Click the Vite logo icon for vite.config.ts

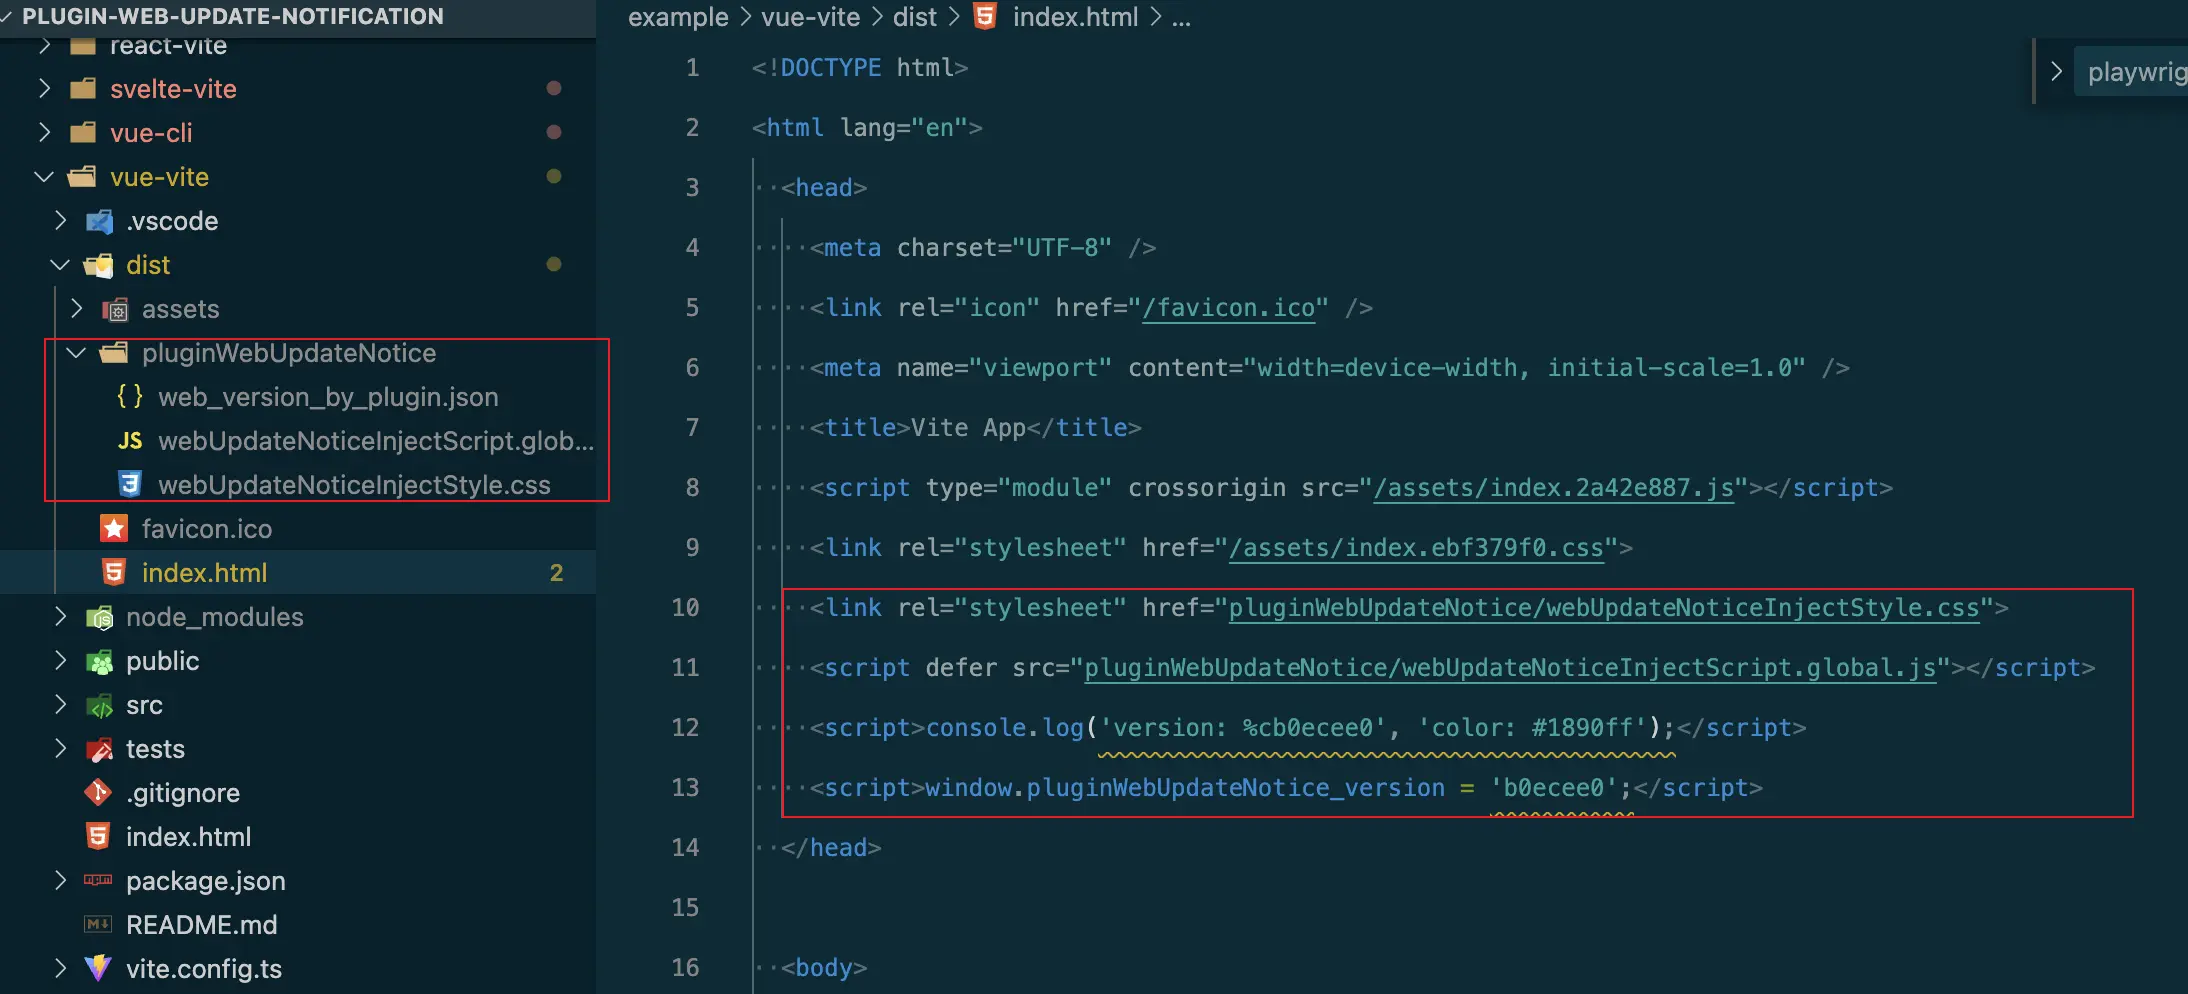[x=98, y=969]
